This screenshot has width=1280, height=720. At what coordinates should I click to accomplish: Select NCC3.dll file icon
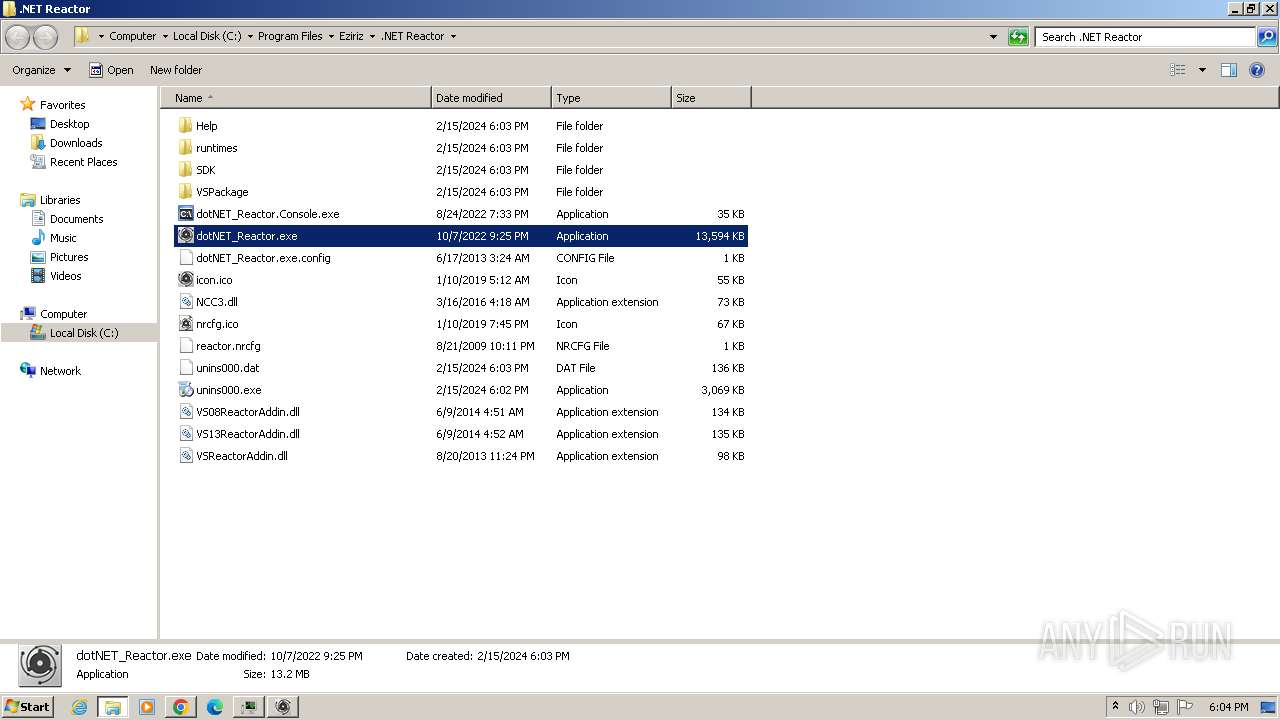click(x=186, y=302)
